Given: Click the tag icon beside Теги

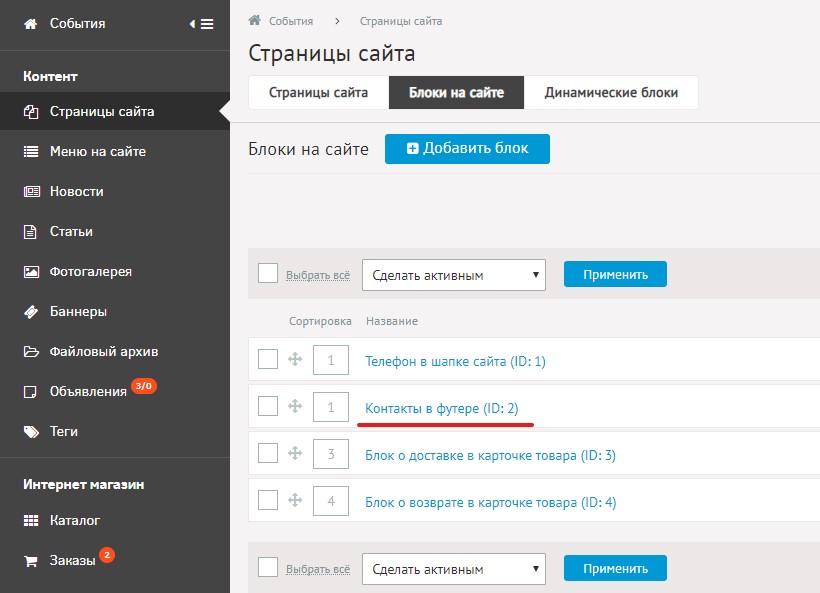Looking at the screenshot, I should pyautogui.click(x=31, y=431).
